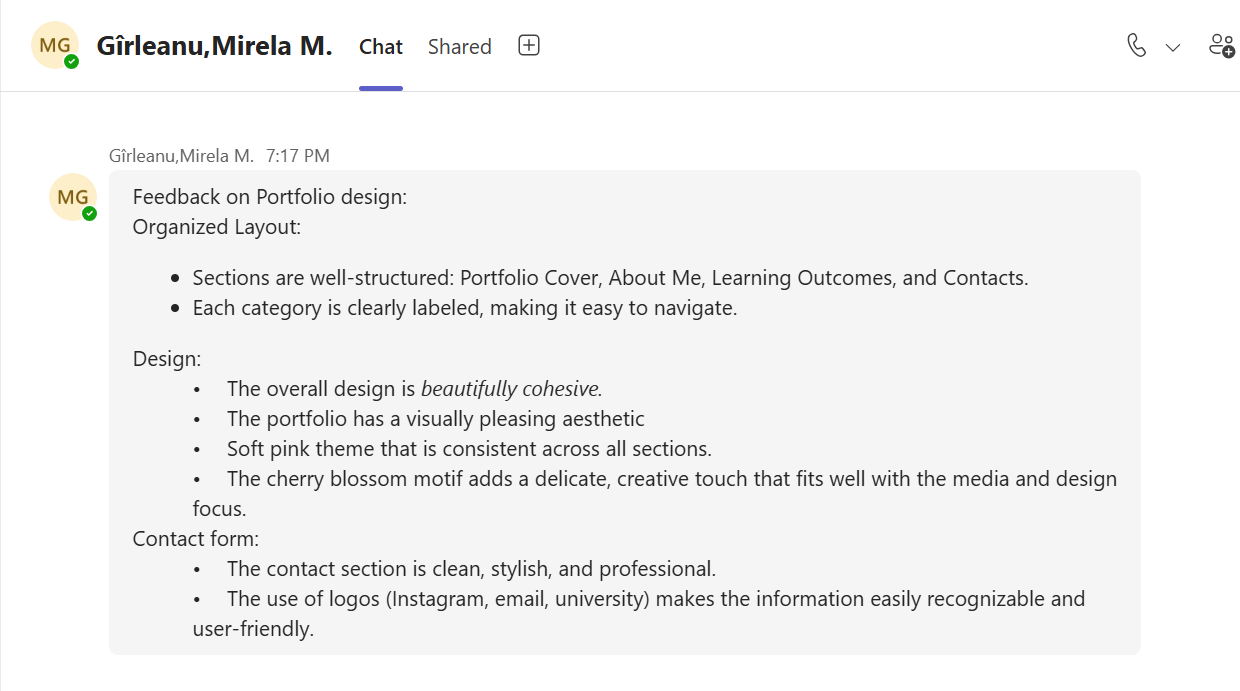Select the 'Feedback on Portfolio design:' line
1240x691 pixels.
point(270,197)
